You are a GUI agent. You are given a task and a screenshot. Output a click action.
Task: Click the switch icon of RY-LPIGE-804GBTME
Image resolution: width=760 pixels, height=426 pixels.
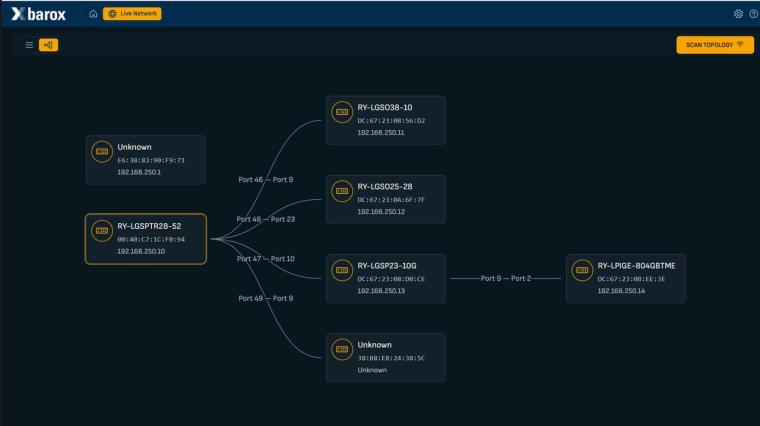point(582,270)
